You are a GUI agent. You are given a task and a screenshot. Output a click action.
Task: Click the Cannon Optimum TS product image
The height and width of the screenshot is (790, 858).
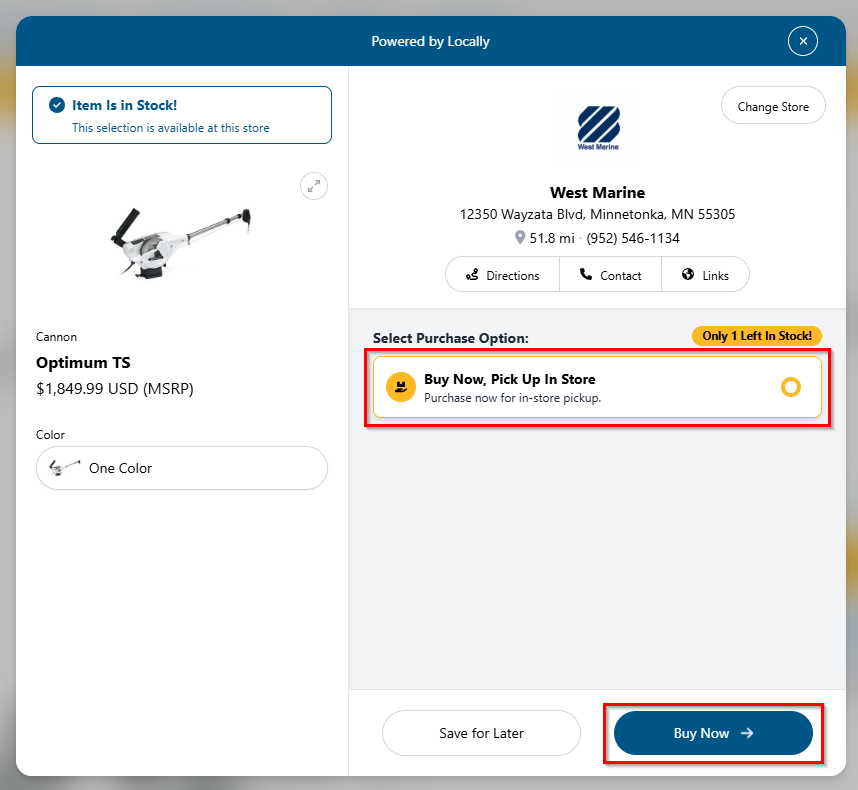pos(181,242)
